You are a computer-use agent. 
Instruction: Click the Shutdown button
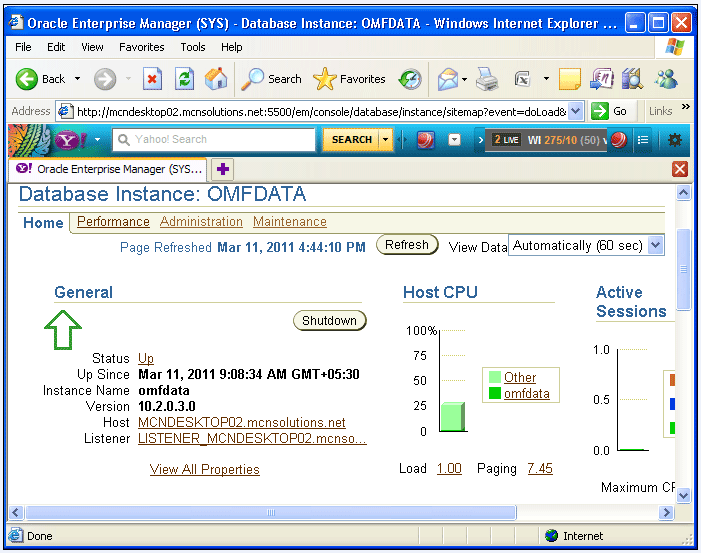pos(329,321)
